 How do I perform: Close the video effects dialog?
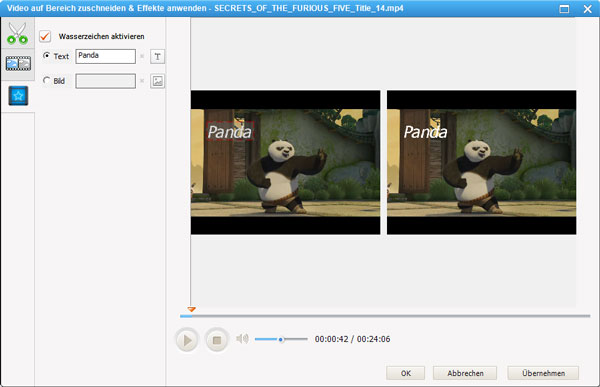tap(588, 8)
